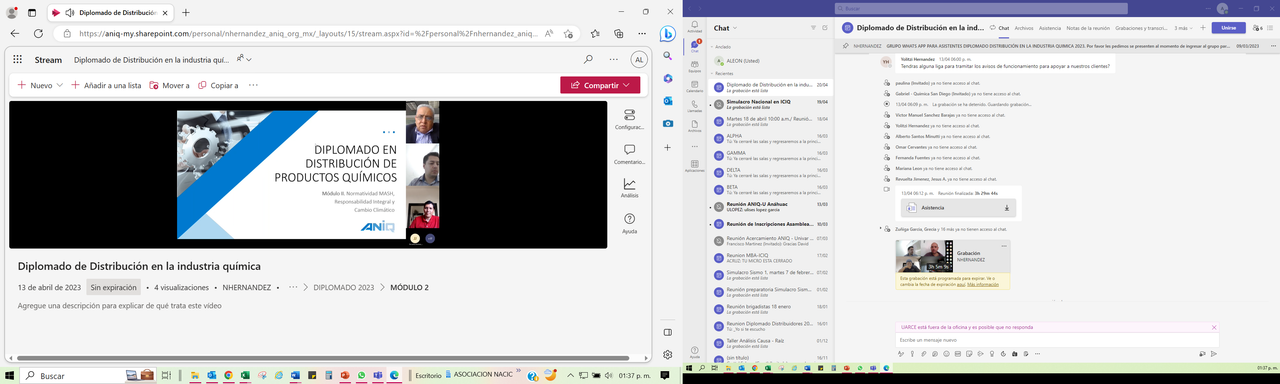
Task: Click Copiar a in Stream toolbar
Action: (x=218, y=85)
